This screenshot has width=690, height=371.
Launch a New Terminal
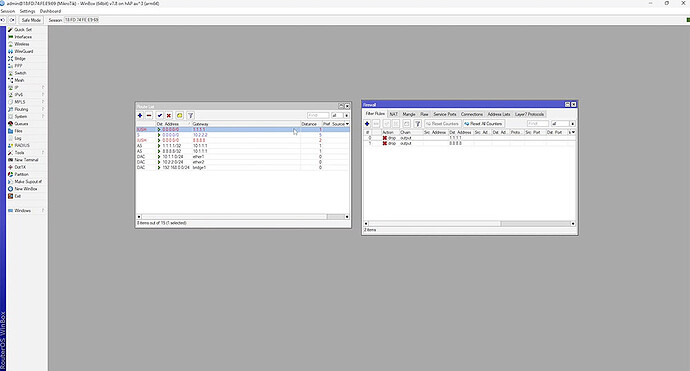[x=26, y=160]
